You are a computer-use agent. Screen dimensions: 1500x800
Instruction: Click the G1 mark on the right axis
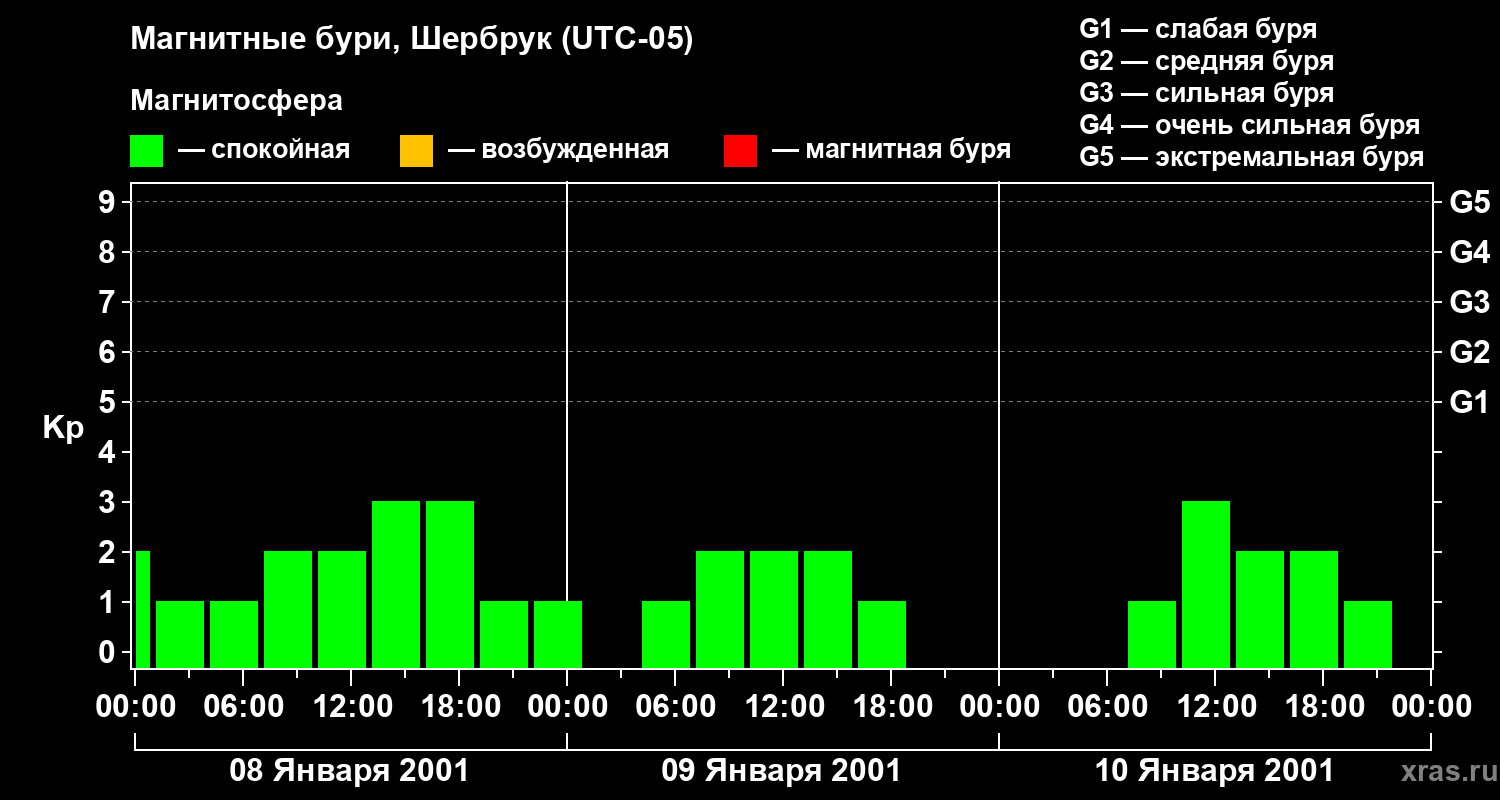click(1469, 402)
